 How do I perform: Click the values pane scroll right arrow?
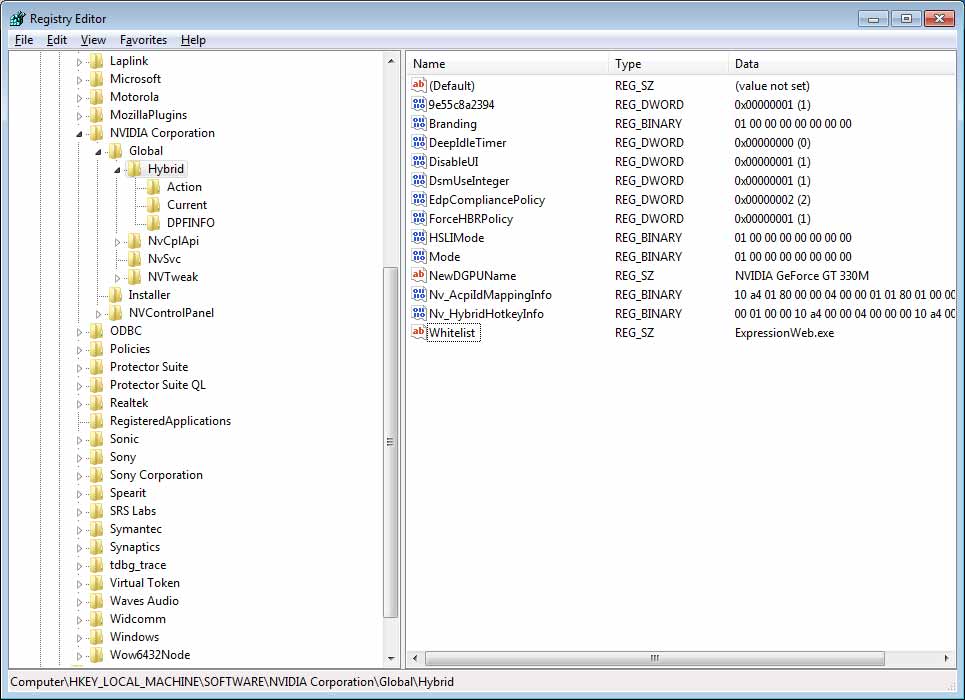[x=946, y=658]
